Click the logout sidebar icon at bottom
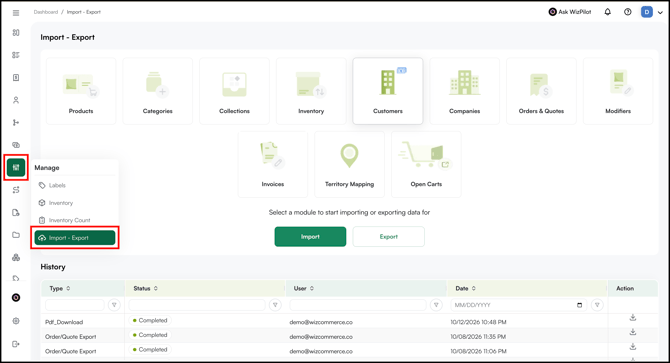 [16, 344]
